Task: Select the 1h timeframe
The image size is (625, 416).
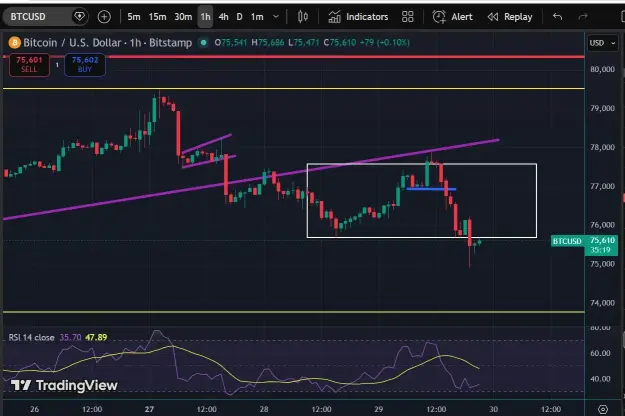Action: [205, 17]
